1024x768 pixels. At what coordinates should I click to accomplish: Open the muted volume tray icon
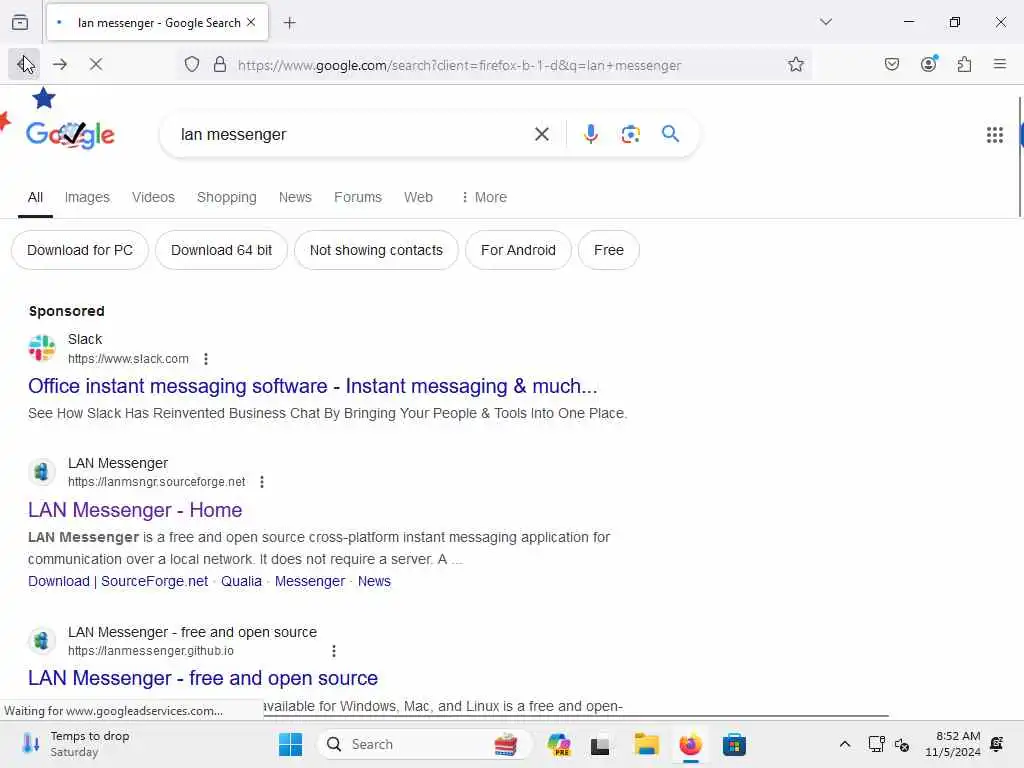tap(902, 744)
